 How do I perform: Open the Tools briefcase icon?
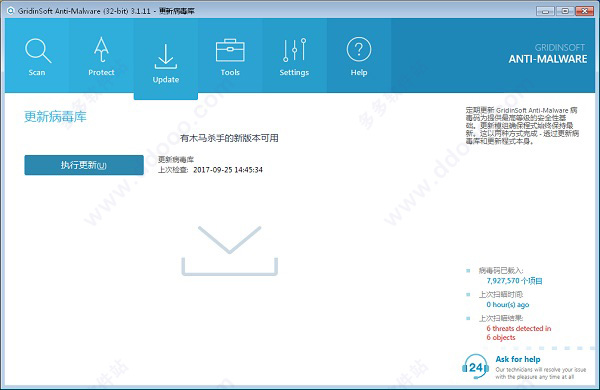230,50
